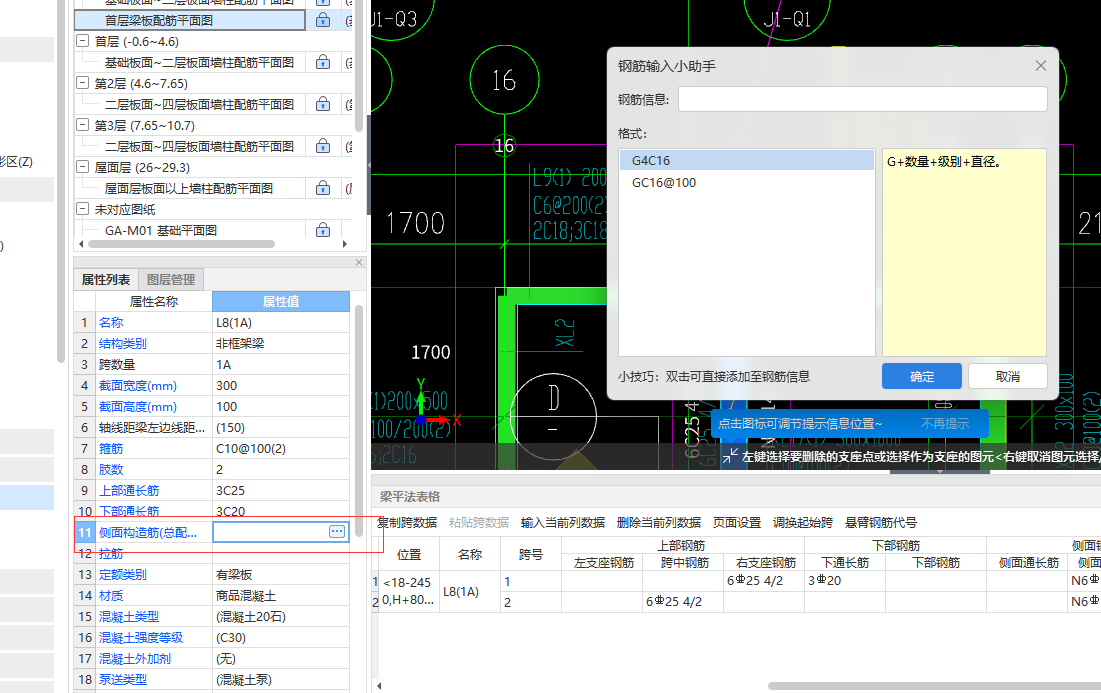The width and height of the screenshot is (1101, 693).
Task: Click the 混凝土强度等级 property name
Action: [x=141, y=638]
